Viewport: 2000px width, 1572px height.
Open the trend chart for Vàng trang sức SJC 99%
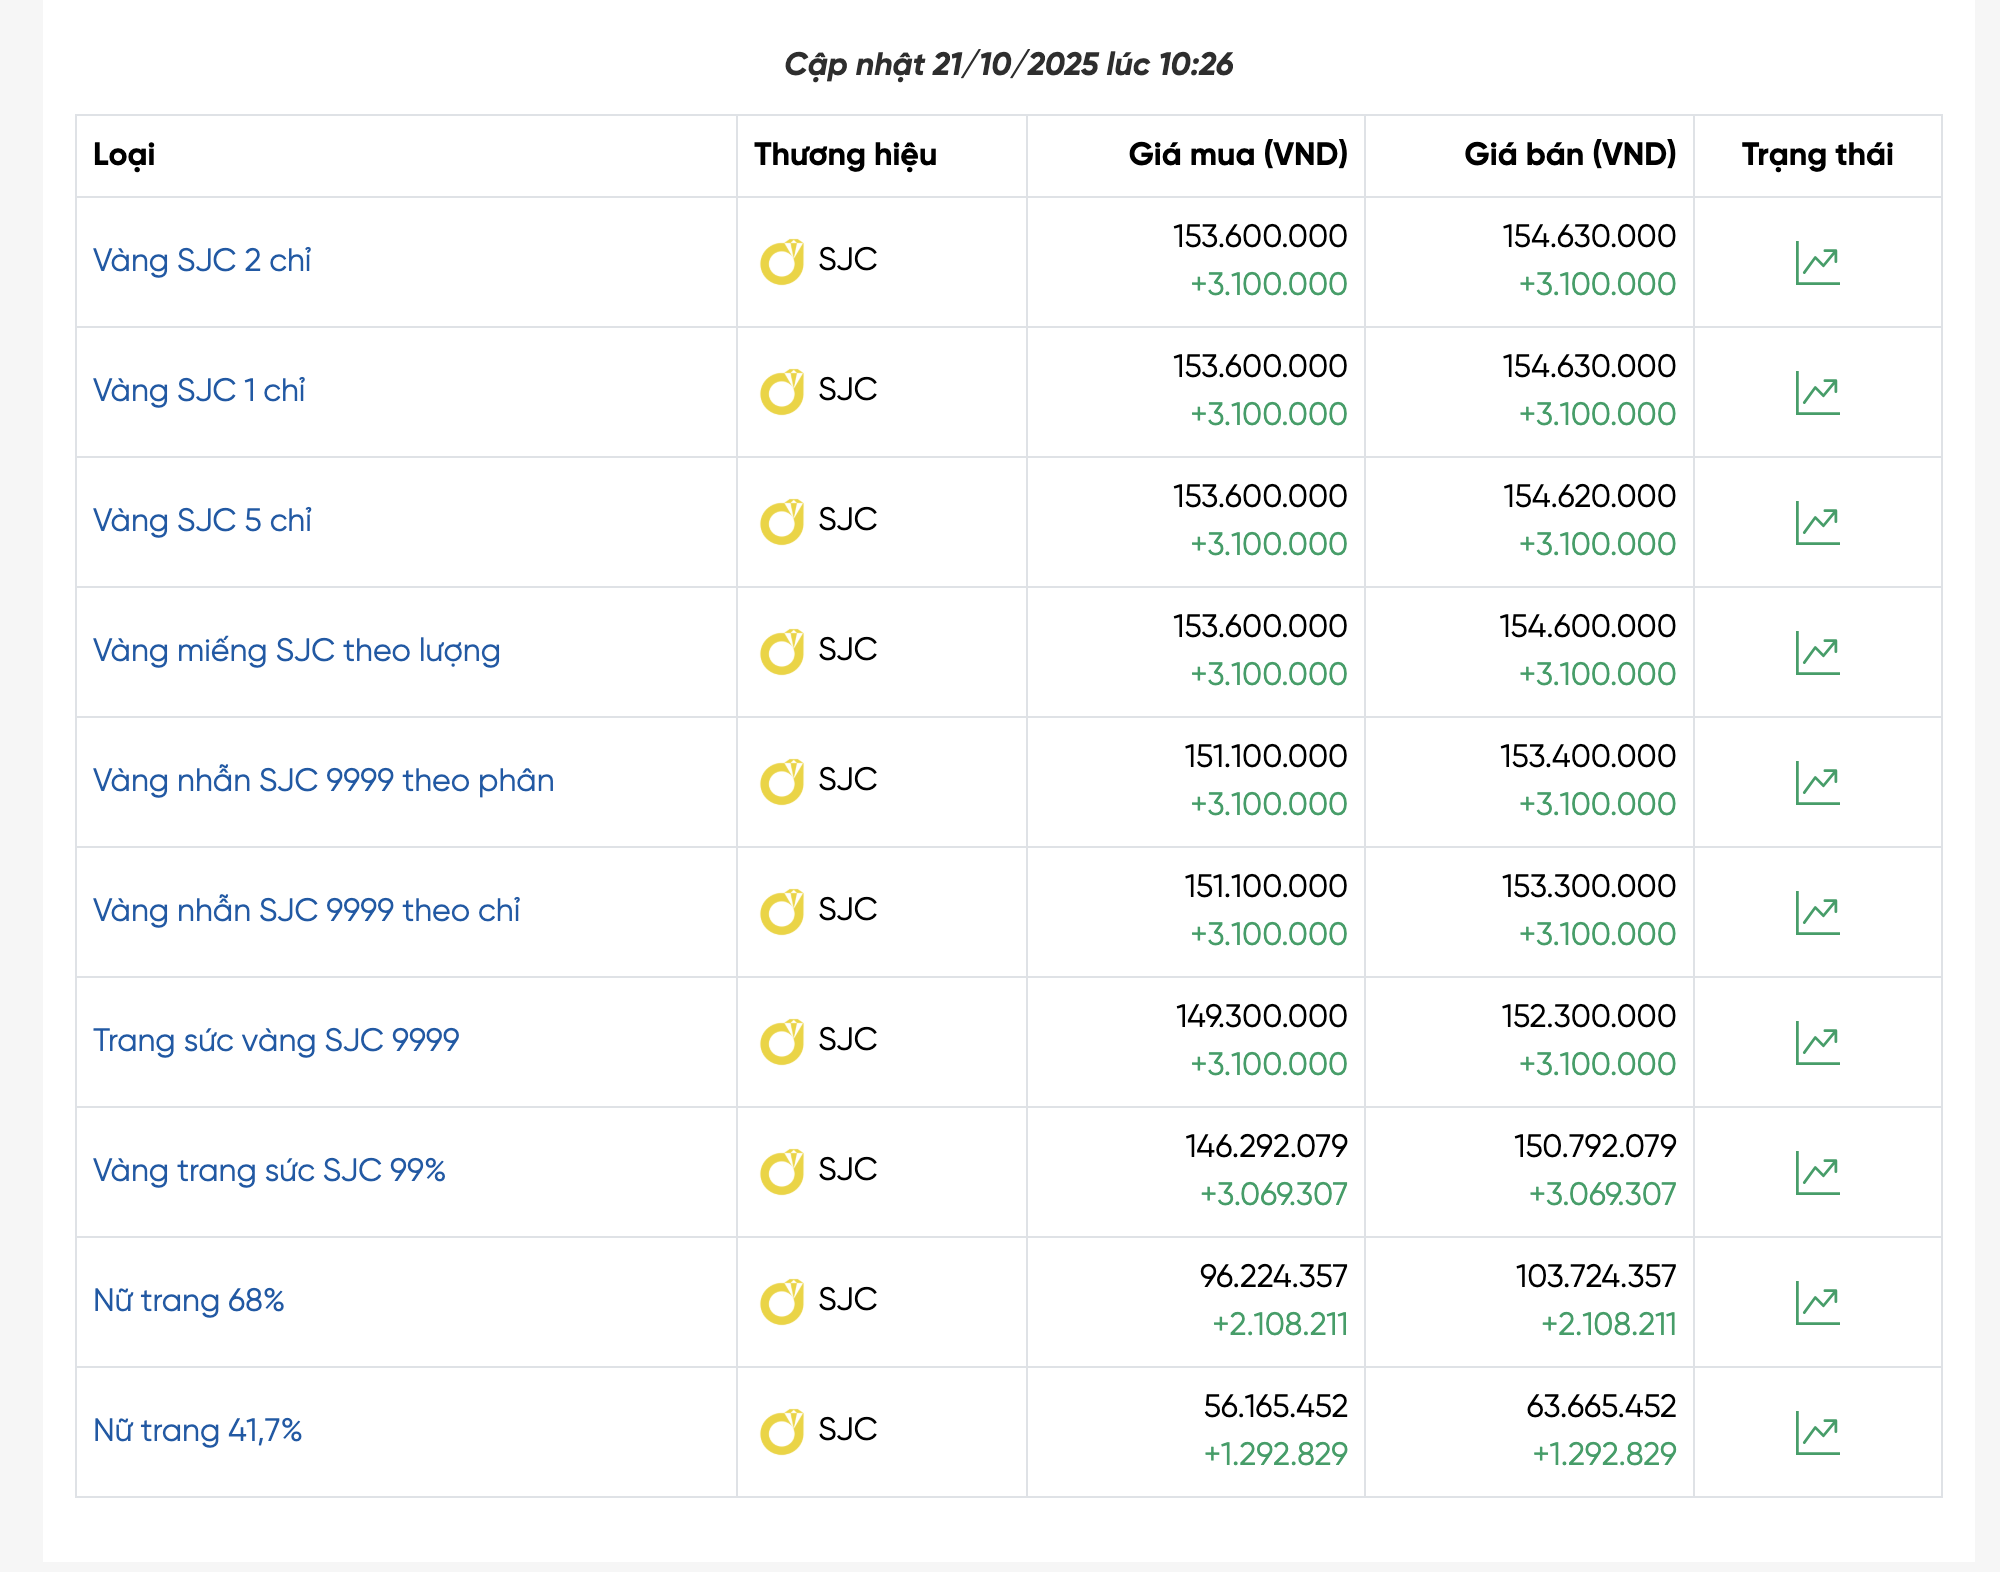(1817, 1173)
